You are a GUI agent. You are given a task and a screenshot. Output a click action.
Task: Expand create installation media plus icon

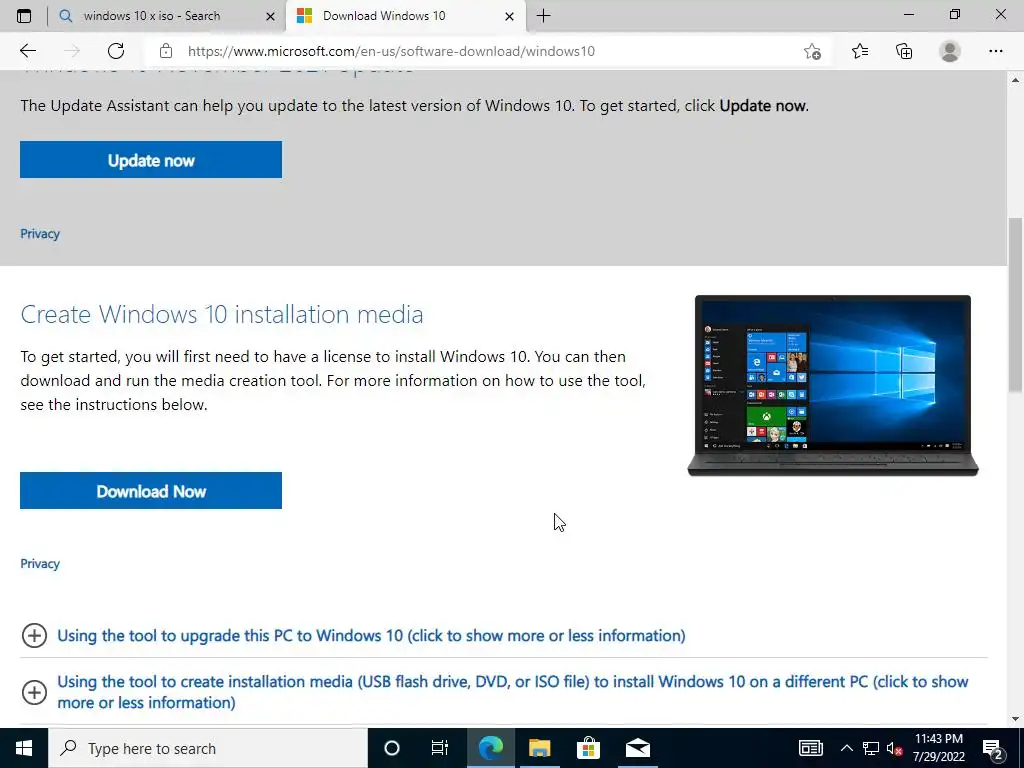34,692
